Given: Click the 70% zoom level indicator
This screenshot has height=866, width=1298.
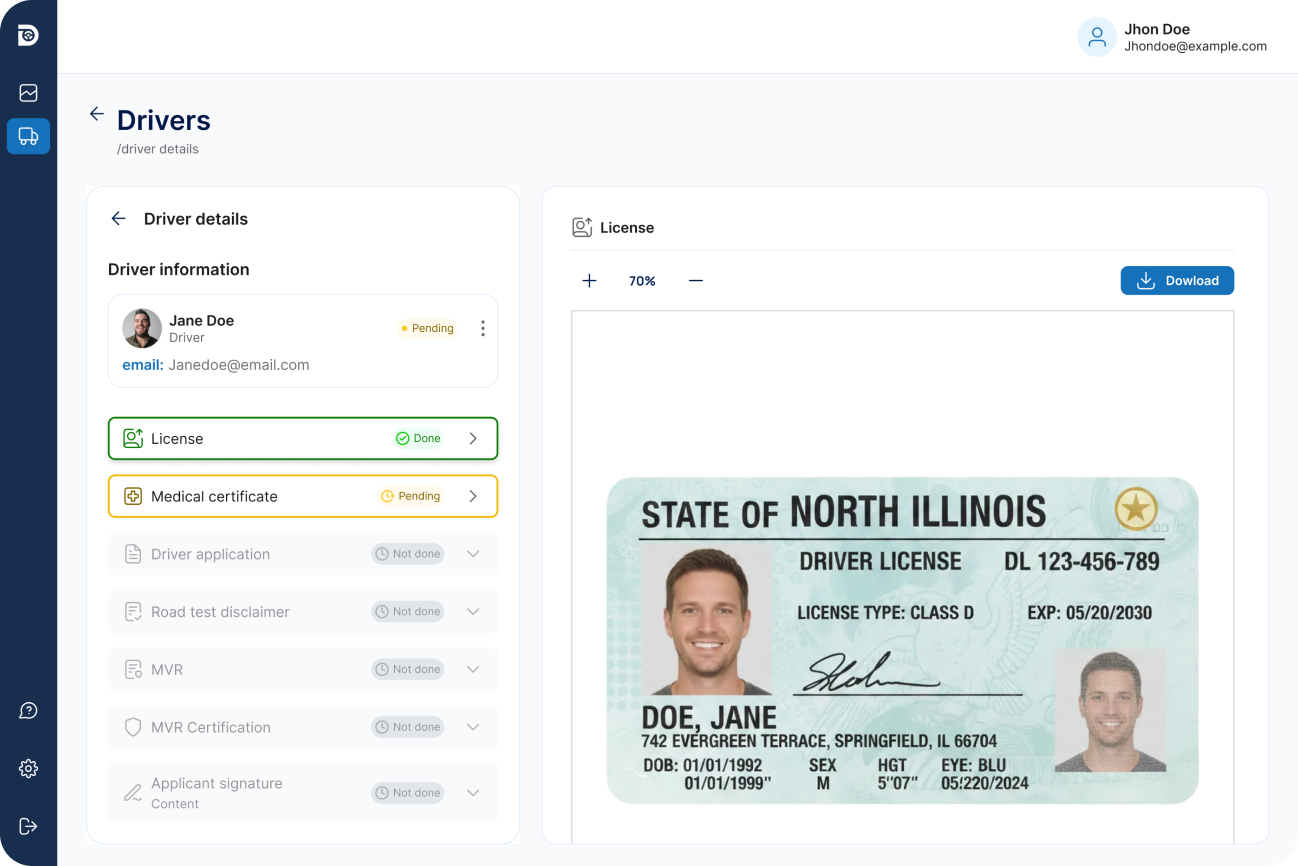Looking at the screenshot, I should tap(642, 281).
